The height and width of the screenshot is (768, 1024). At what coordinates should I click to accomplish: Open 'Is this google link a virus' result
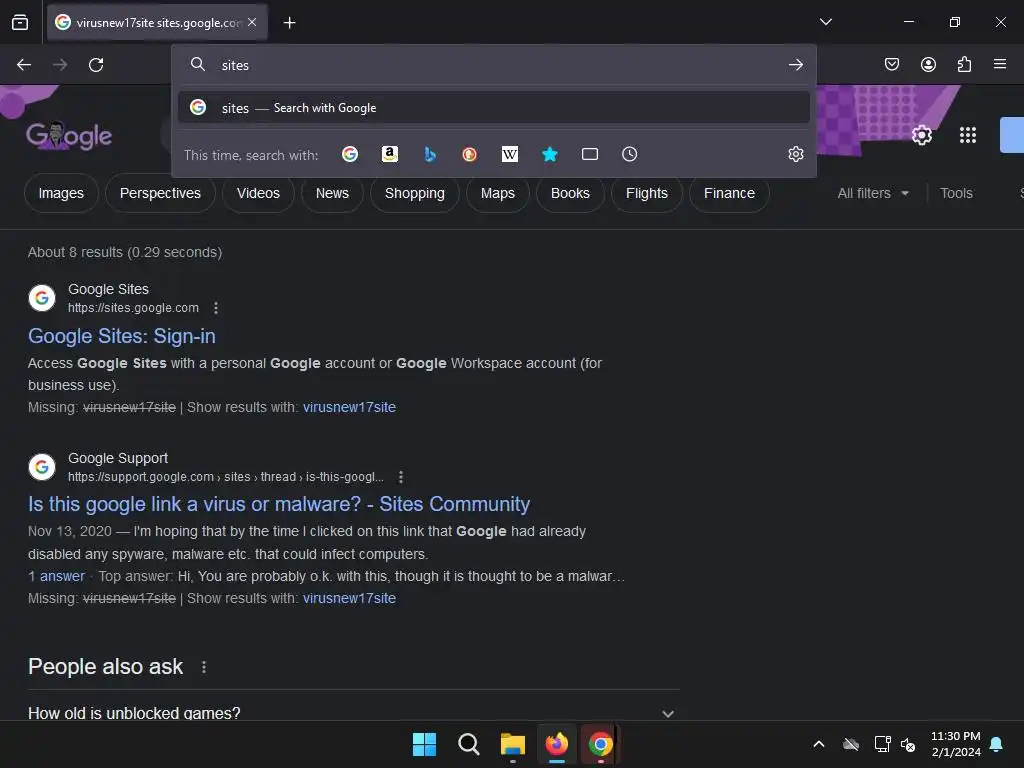click(x=279, y=504)
